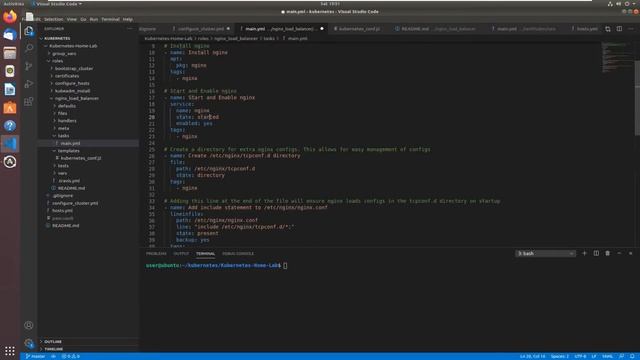Split the editor to the right
The width and height of the screenshot is (640, 360).
click(x=619, y=29)
